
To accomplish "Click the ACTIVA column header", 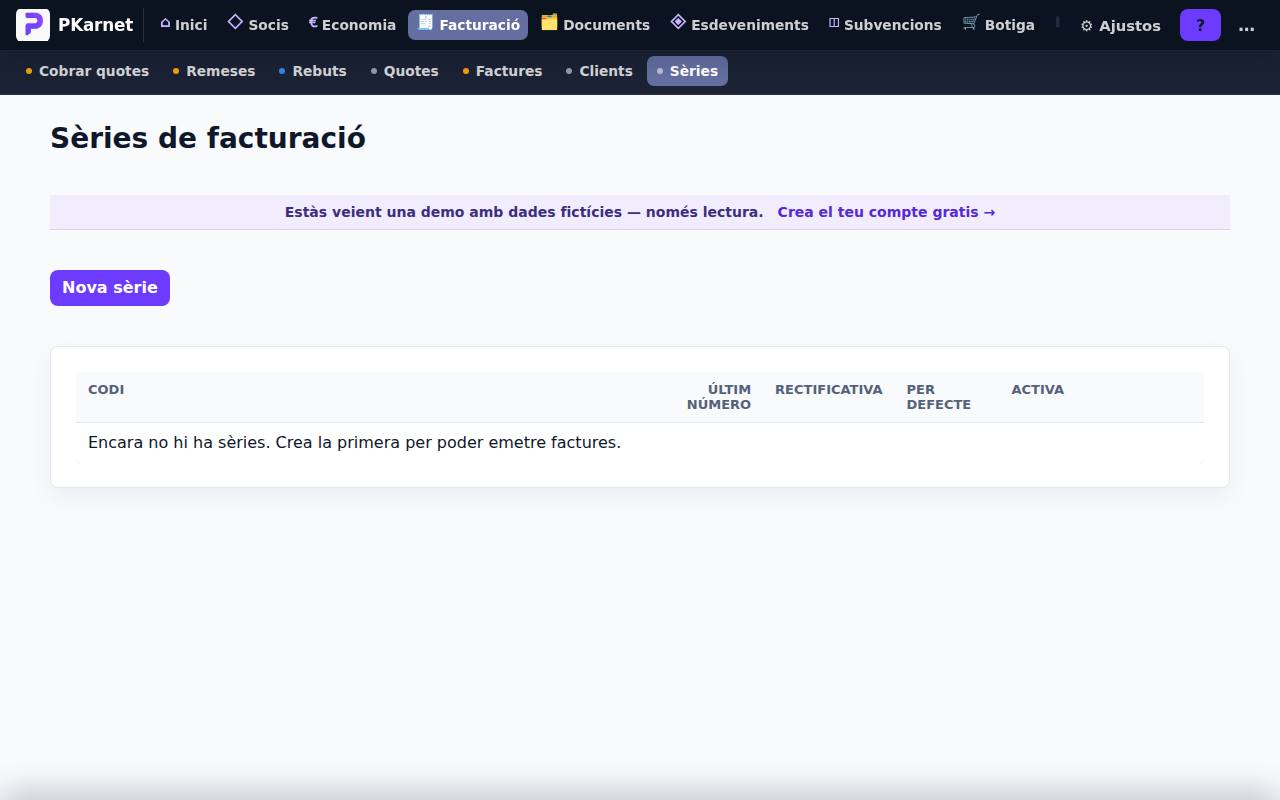I will click(1038, 390).
